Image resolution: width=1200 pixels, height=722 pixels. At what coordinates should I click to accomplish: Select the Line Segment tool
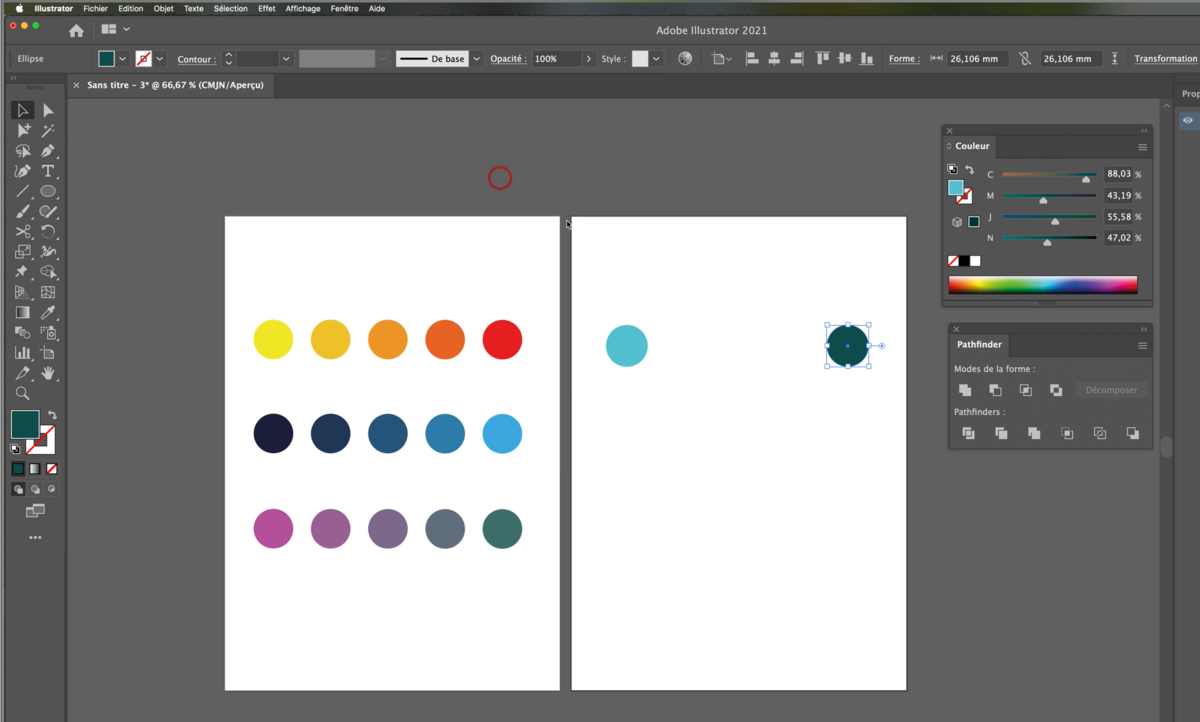point(23,191)
